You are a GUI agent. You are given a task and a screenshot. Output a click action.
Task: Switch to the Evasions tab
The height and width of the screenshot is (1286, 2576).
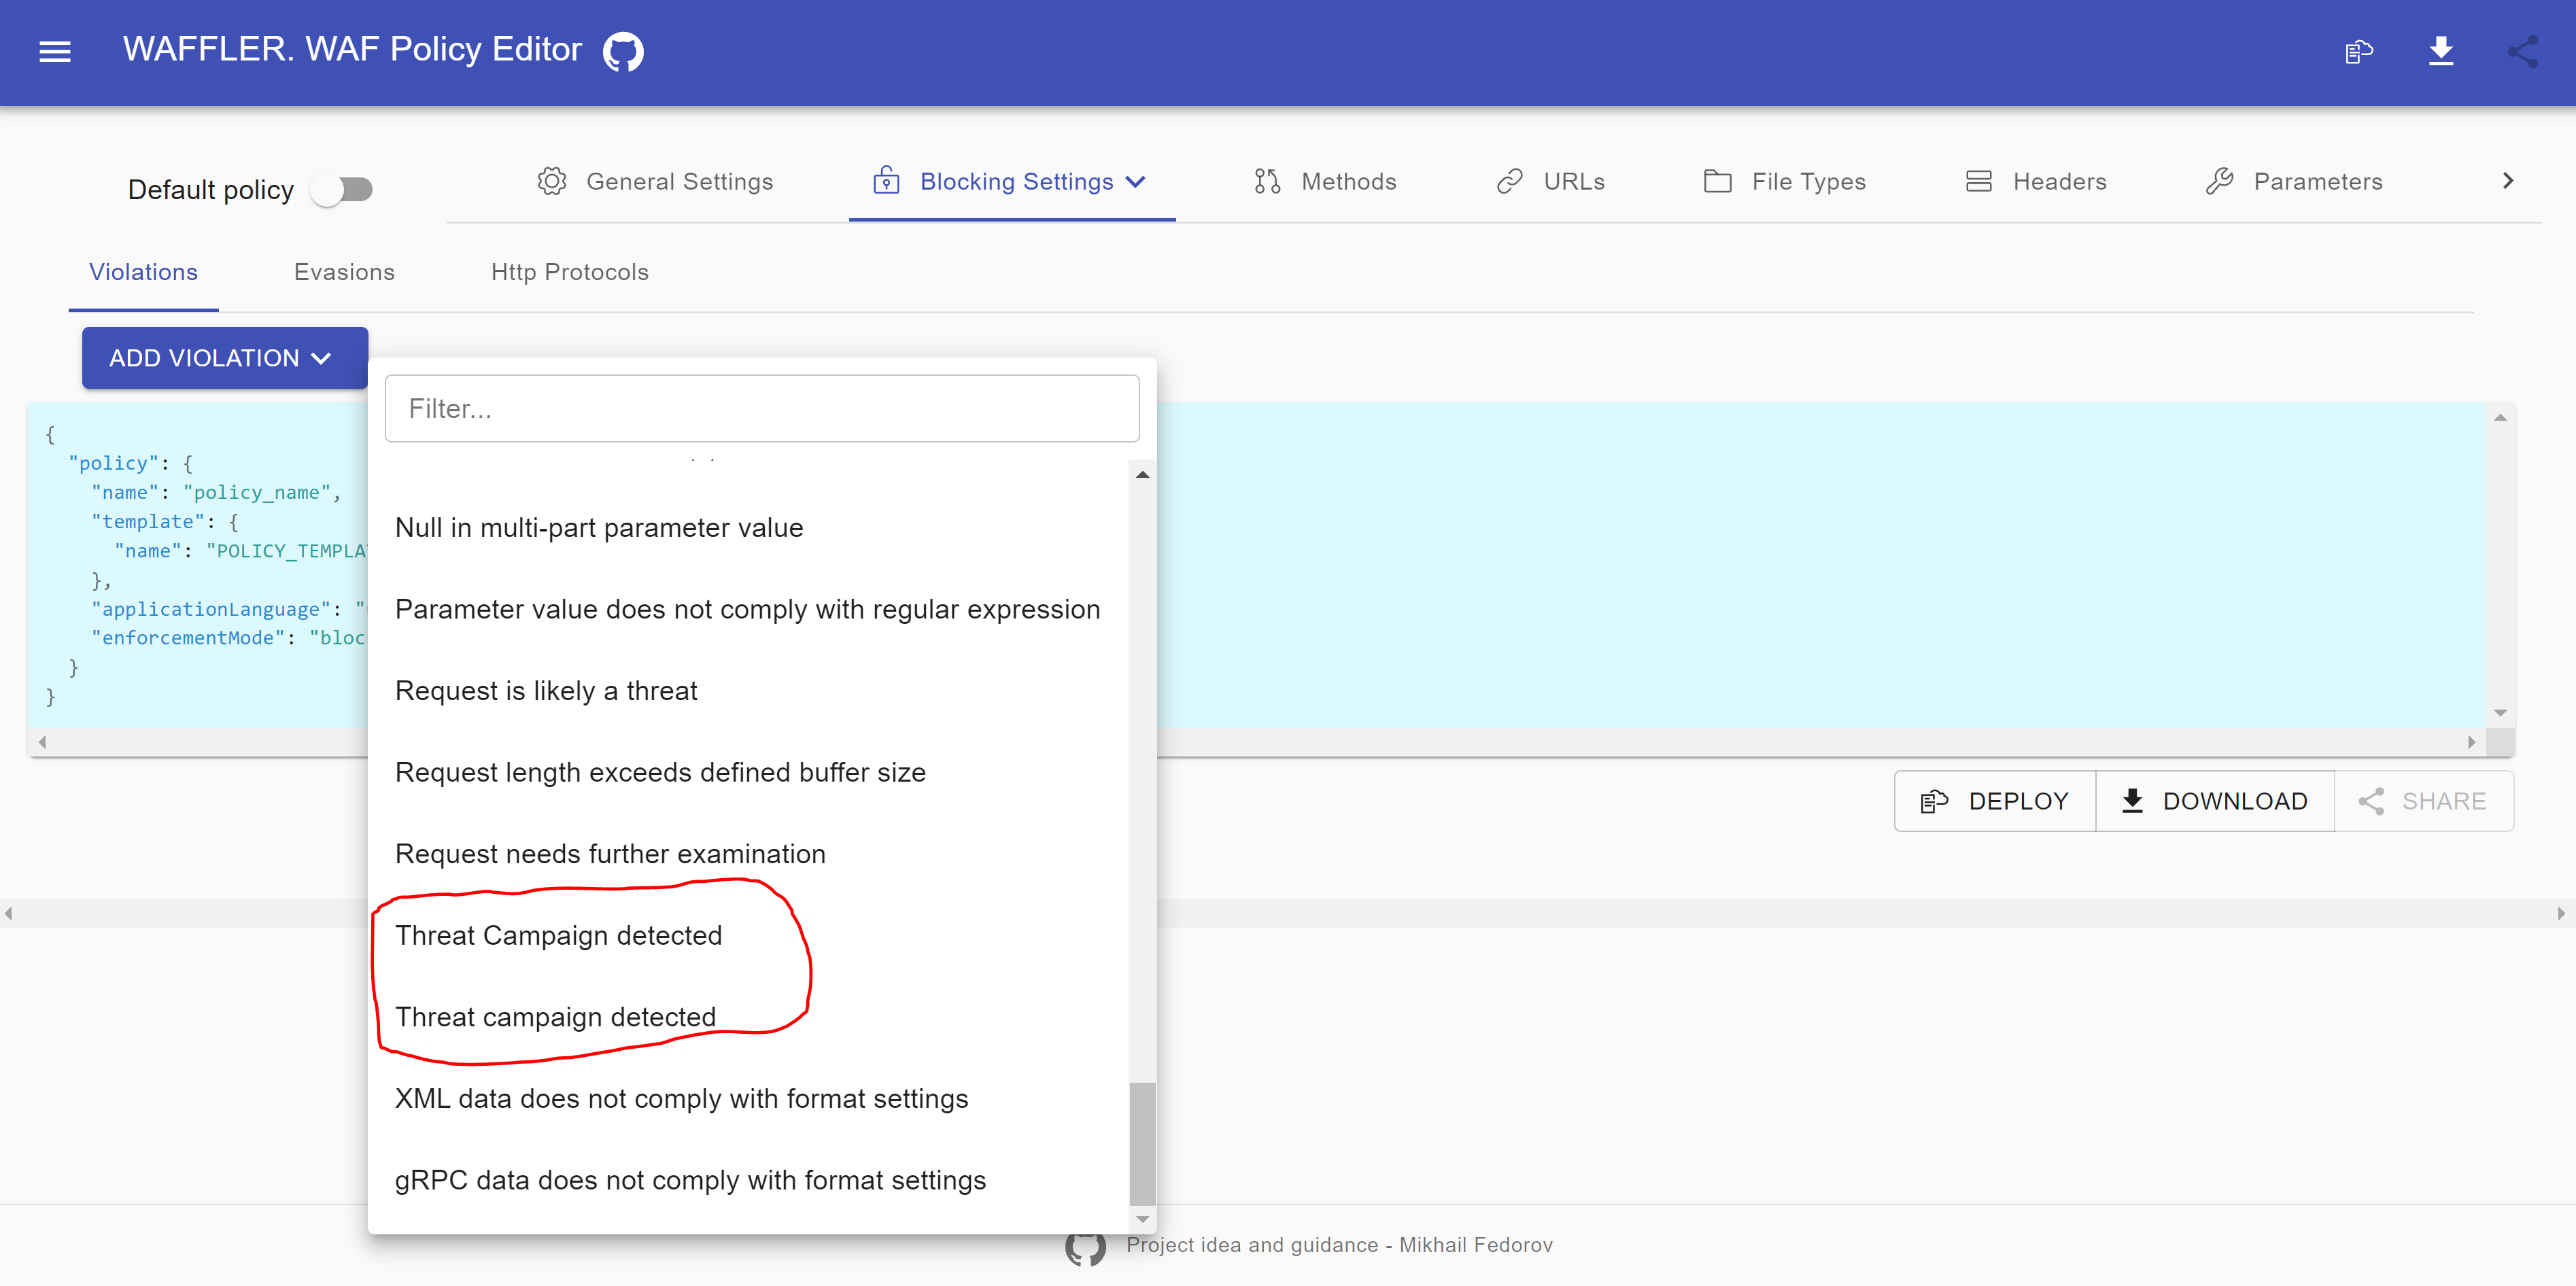pos(344,271)
